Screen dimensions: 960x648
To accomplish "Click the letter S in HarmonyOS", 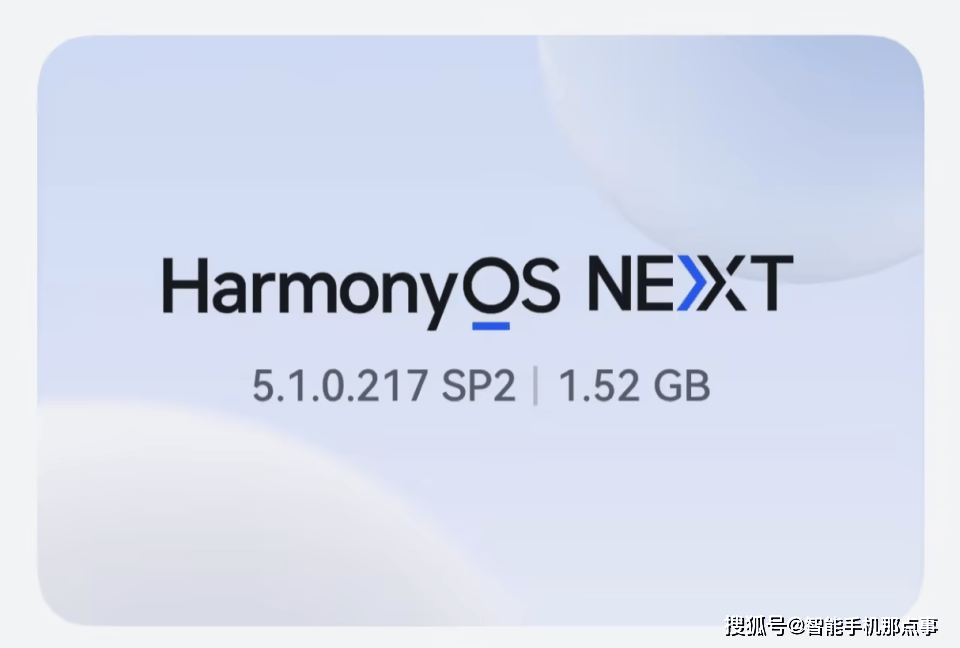I will [x=539, y=284].
